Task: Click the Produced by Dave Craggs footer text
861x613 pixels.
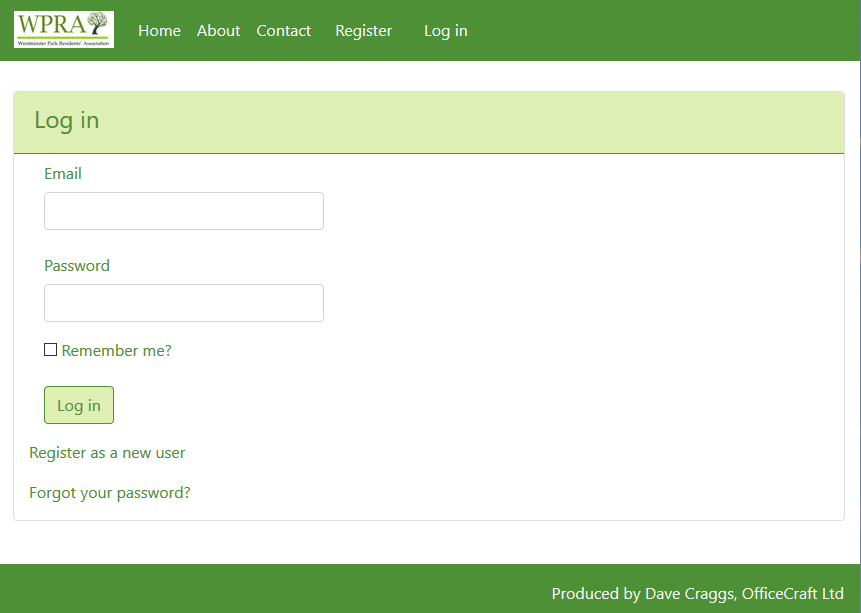Action: point(697,594)
